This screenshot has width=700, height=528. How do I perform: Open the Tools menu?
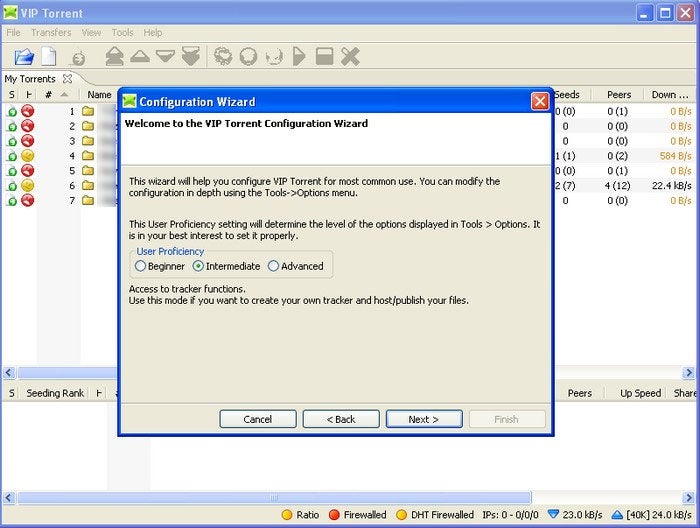tap(122, 33)
